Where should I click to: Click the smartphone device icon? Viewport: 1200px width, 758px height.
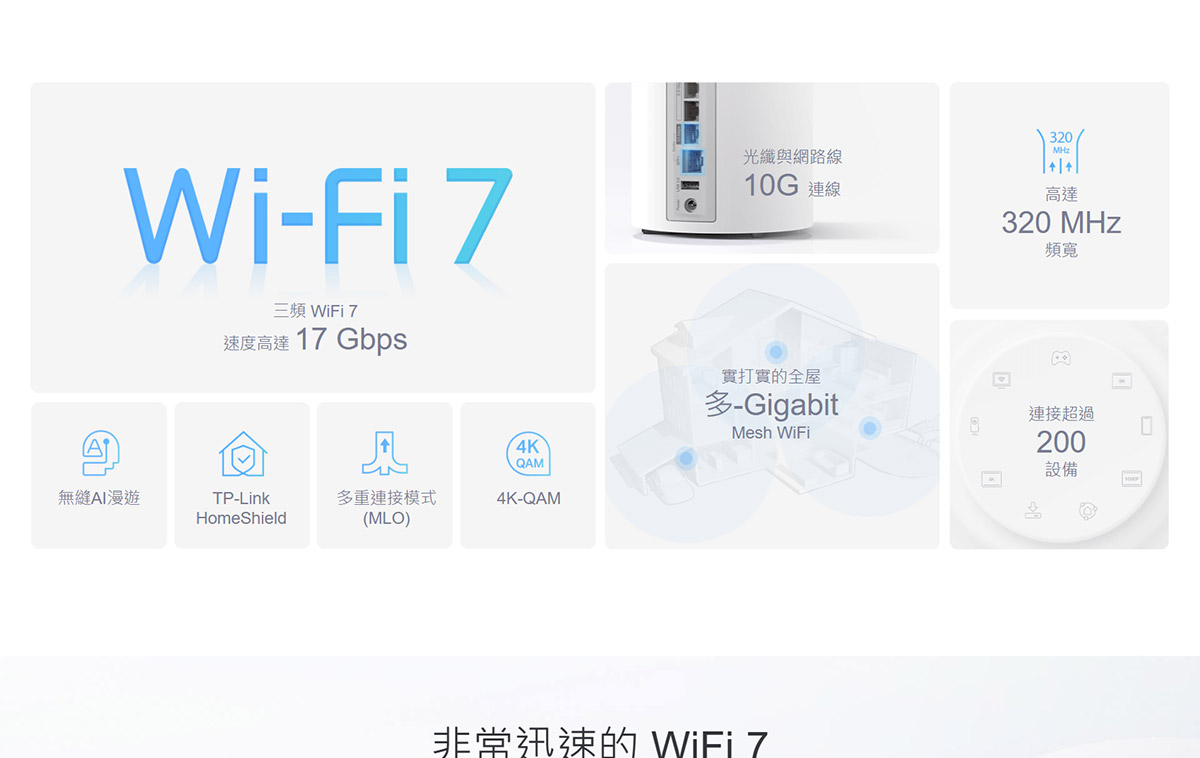pos(1146,427)
